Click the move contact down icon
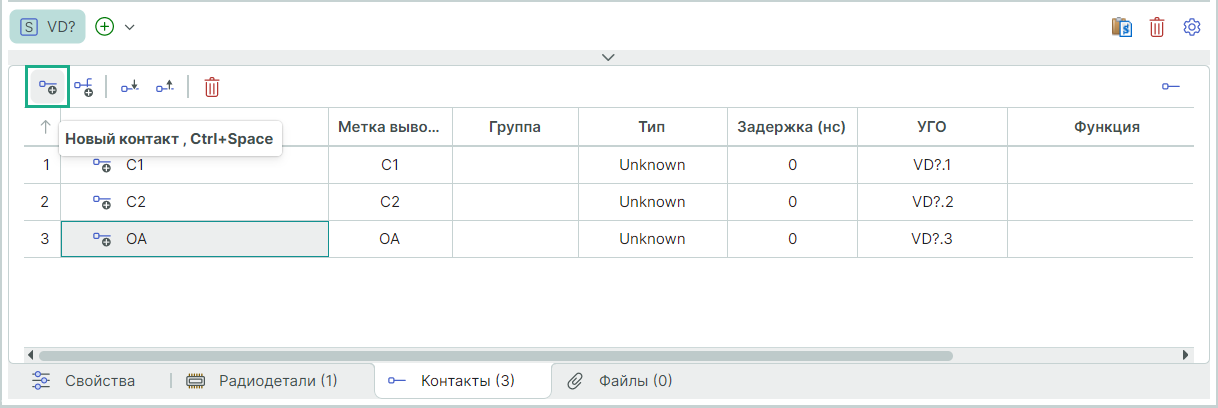This screenshot has height=408, width=1218. point(130,87)
